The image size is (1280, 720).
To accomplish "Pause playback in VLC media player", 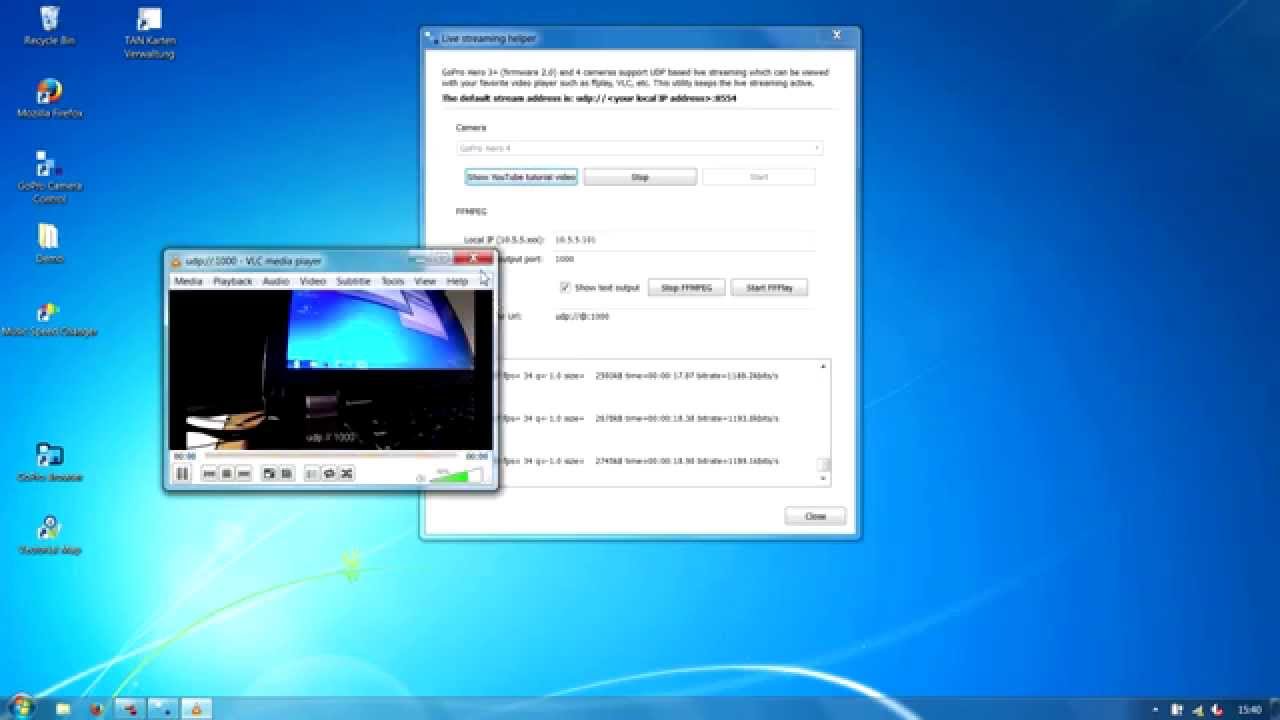I will [182, 474].
